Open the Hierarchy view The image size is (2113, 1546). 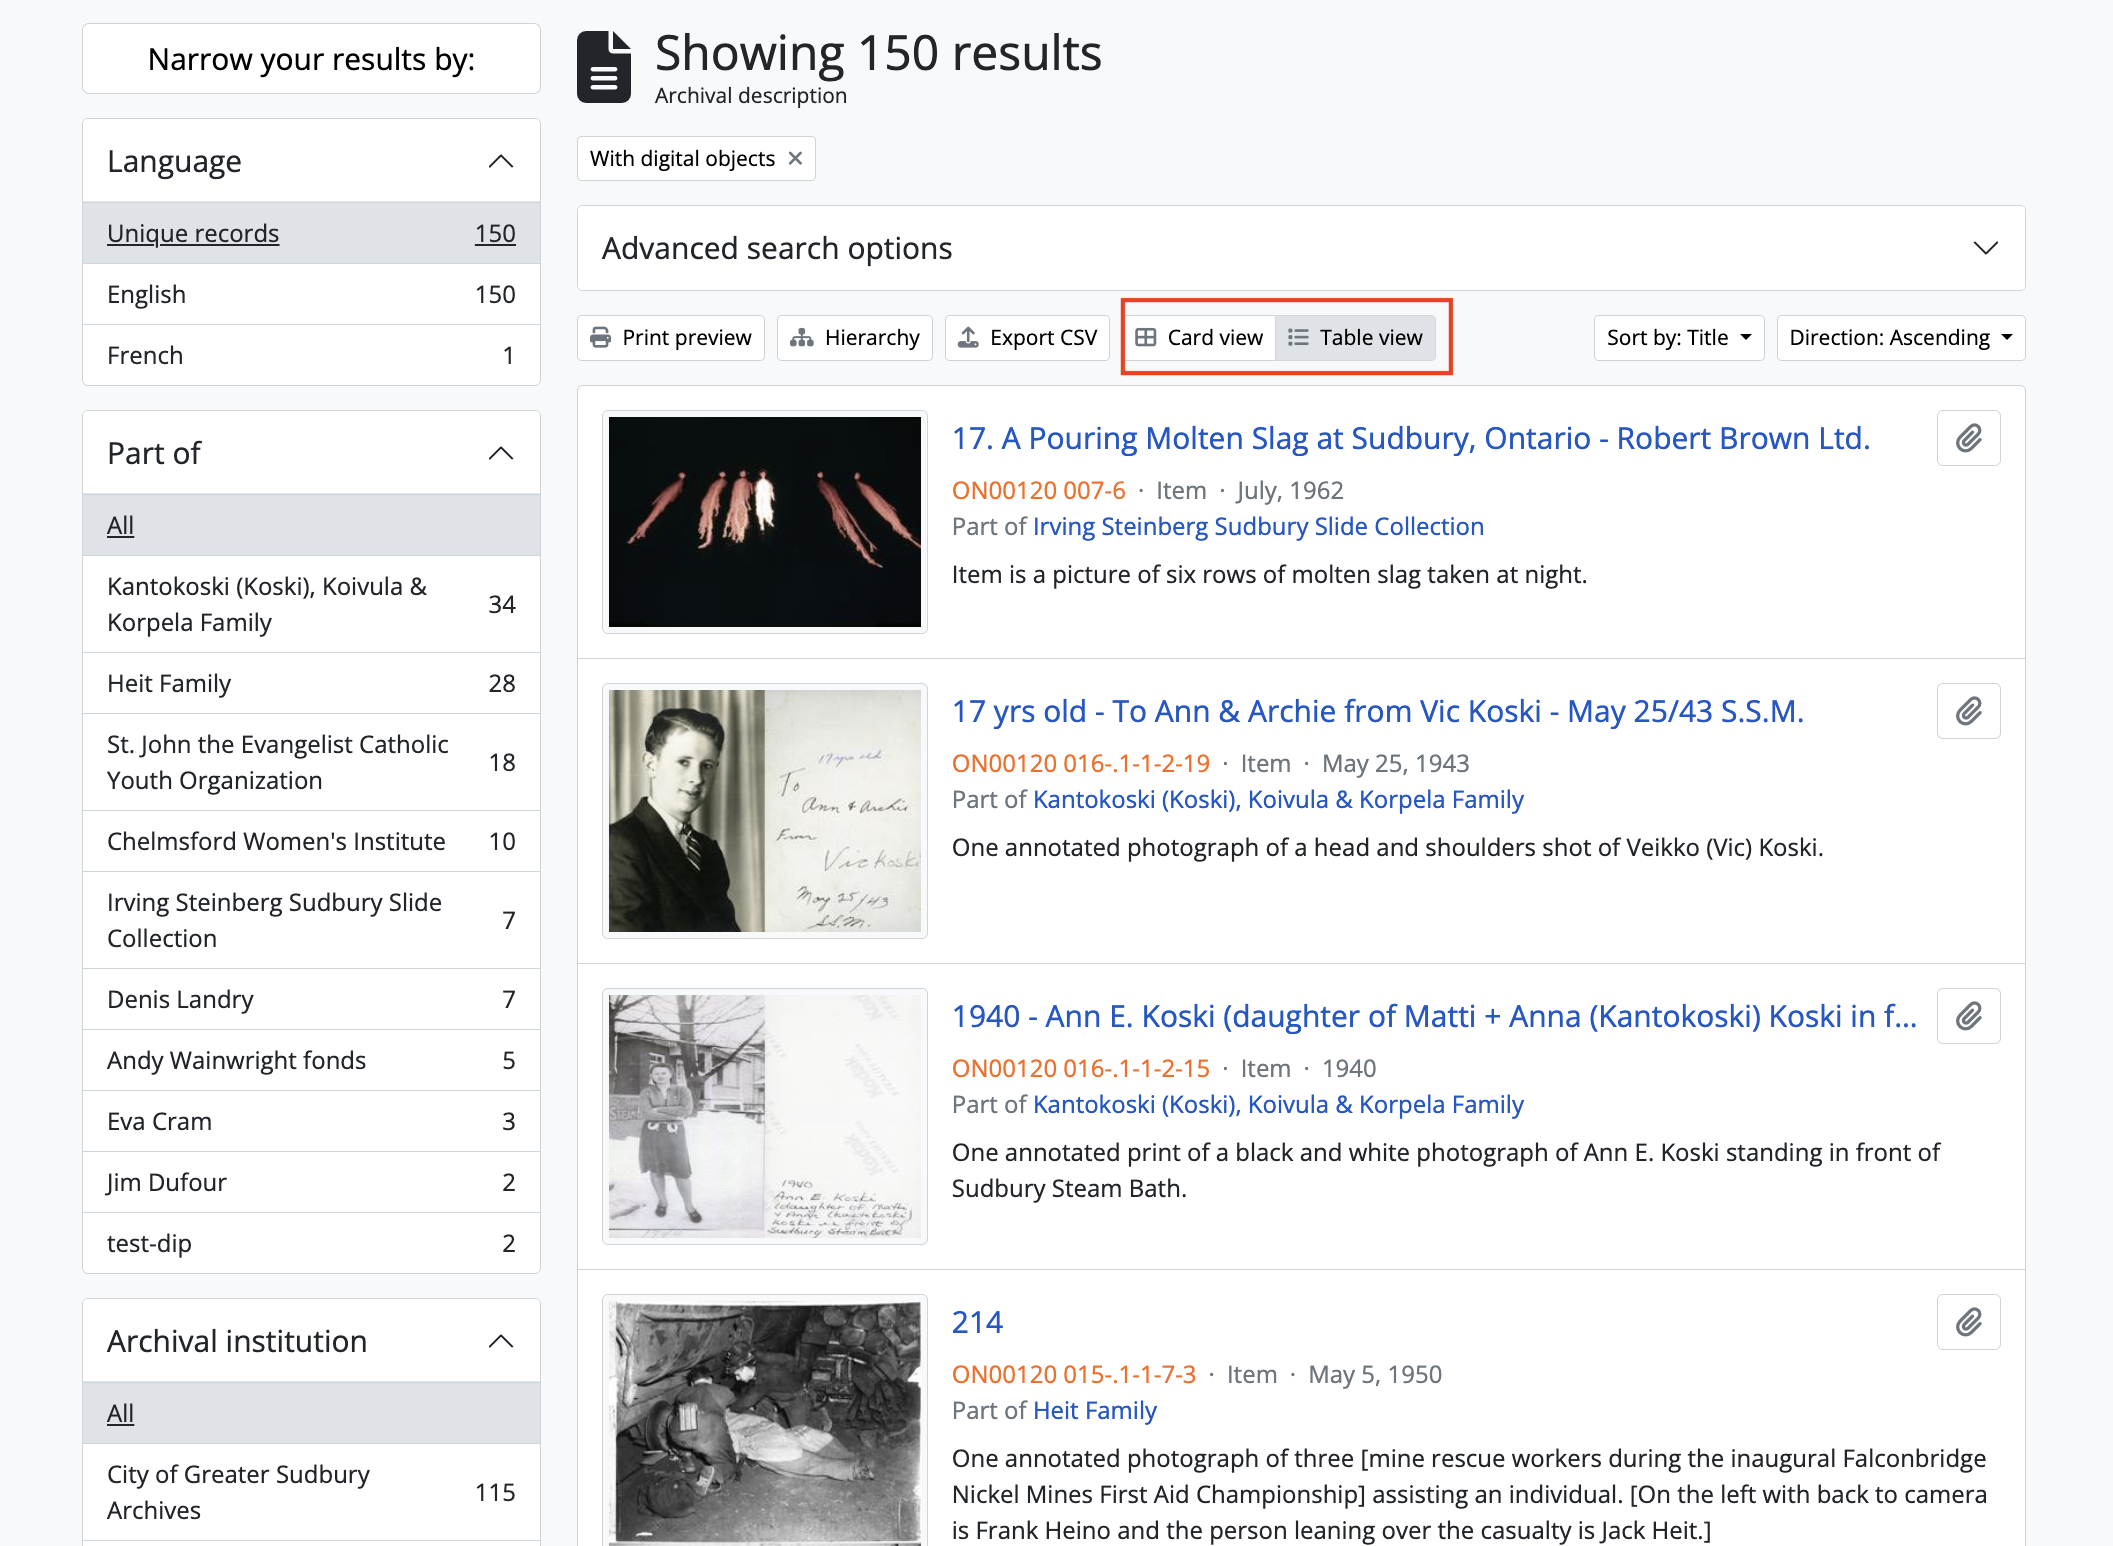click(x=854, y=338)
